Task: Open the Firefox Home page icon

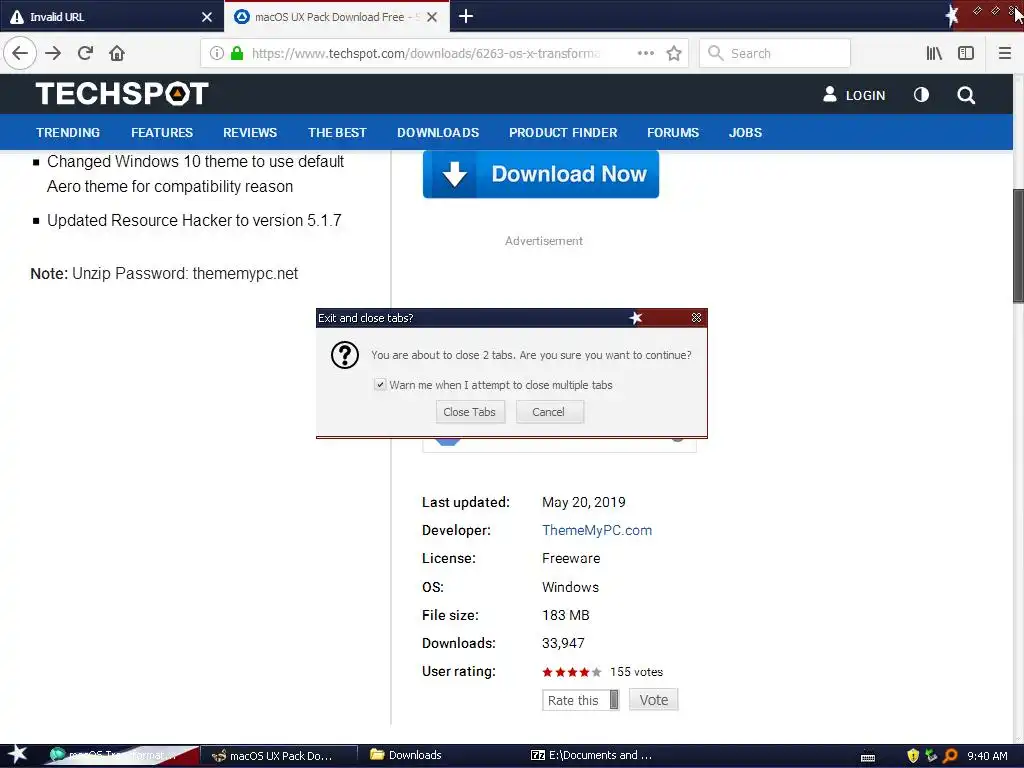Action: [117, 53]
